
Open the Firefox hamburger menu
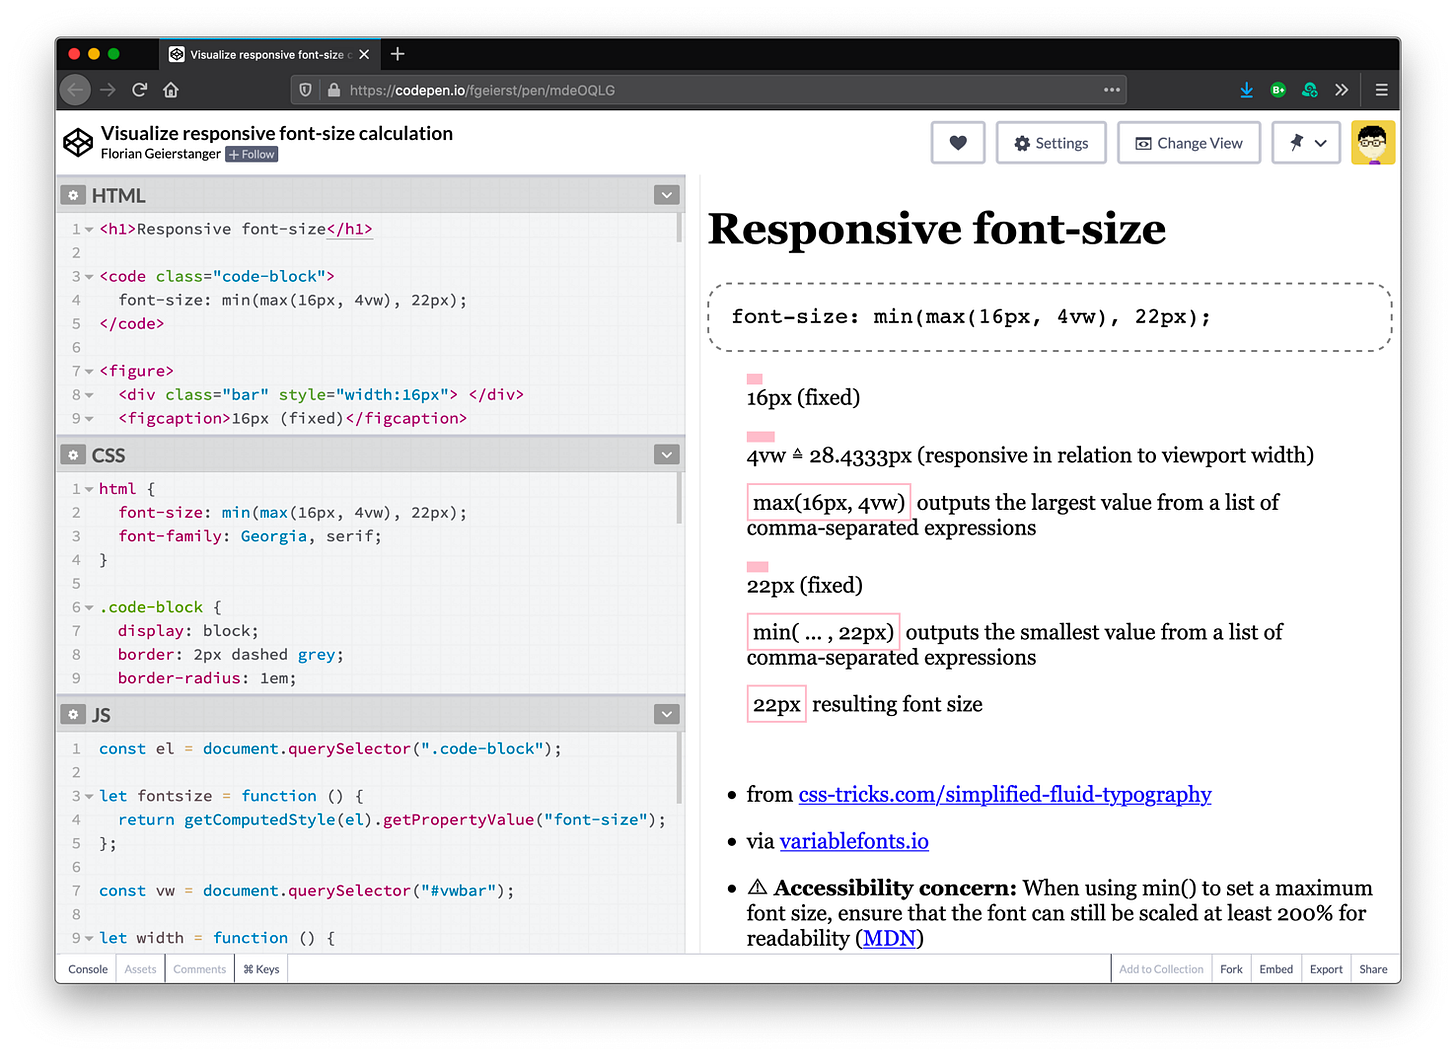point(1381,90)
